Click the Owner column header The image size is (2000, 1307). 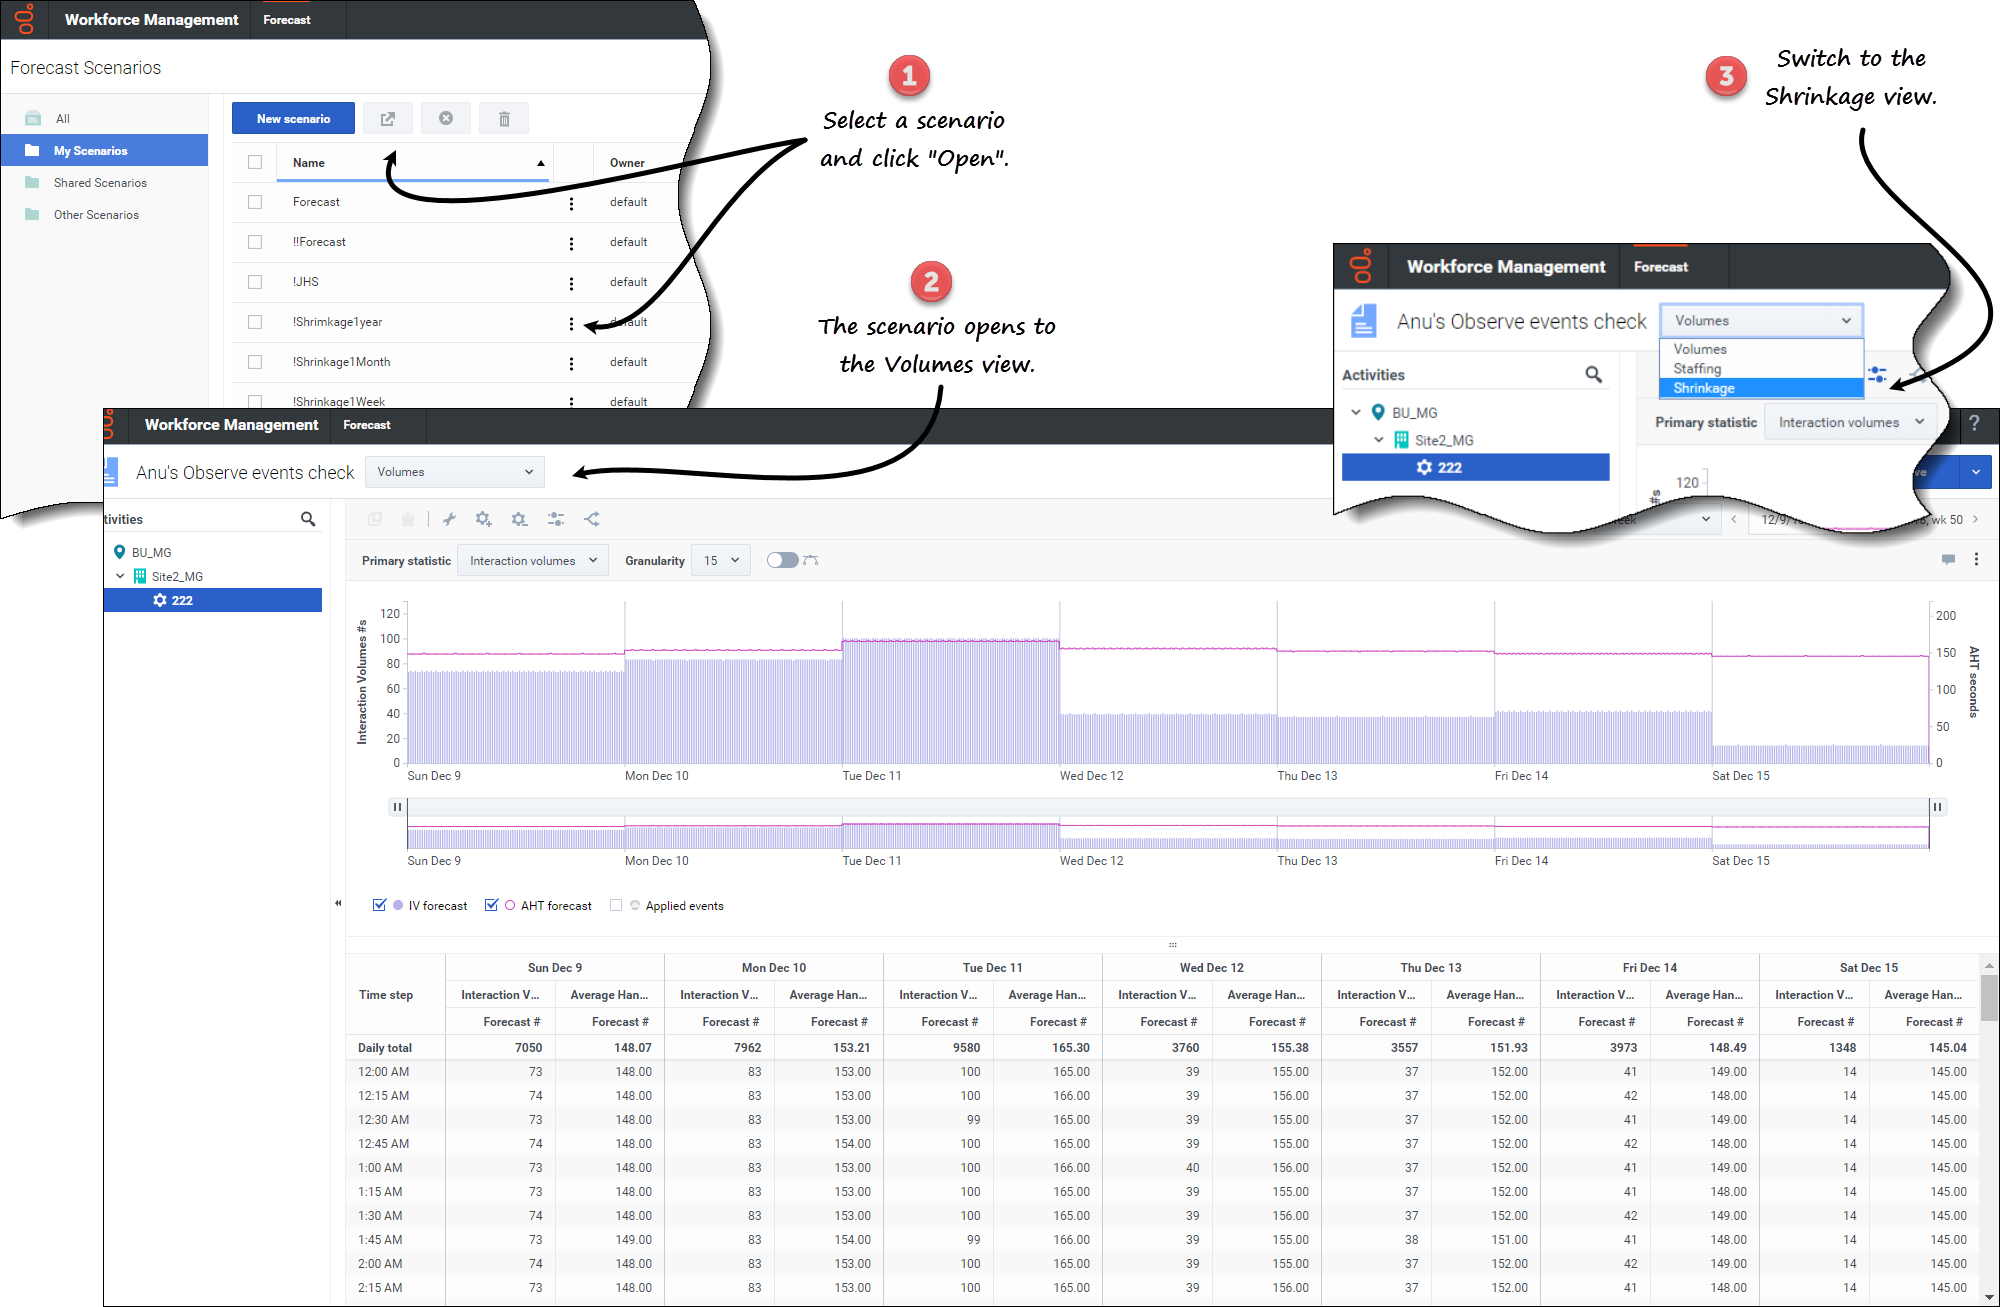[x=627, y=162]
